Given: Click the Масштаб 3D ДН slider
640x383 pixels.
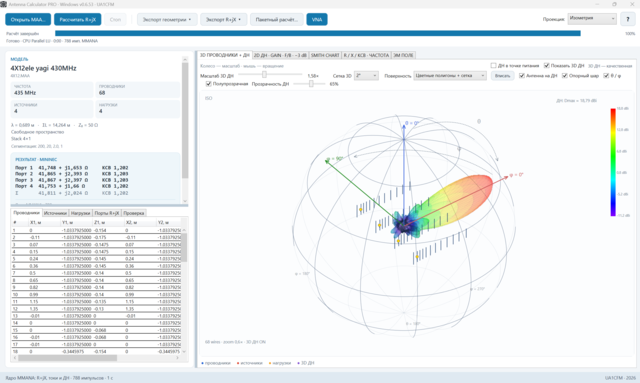Looking at the screenshot, I should (271, 75).
